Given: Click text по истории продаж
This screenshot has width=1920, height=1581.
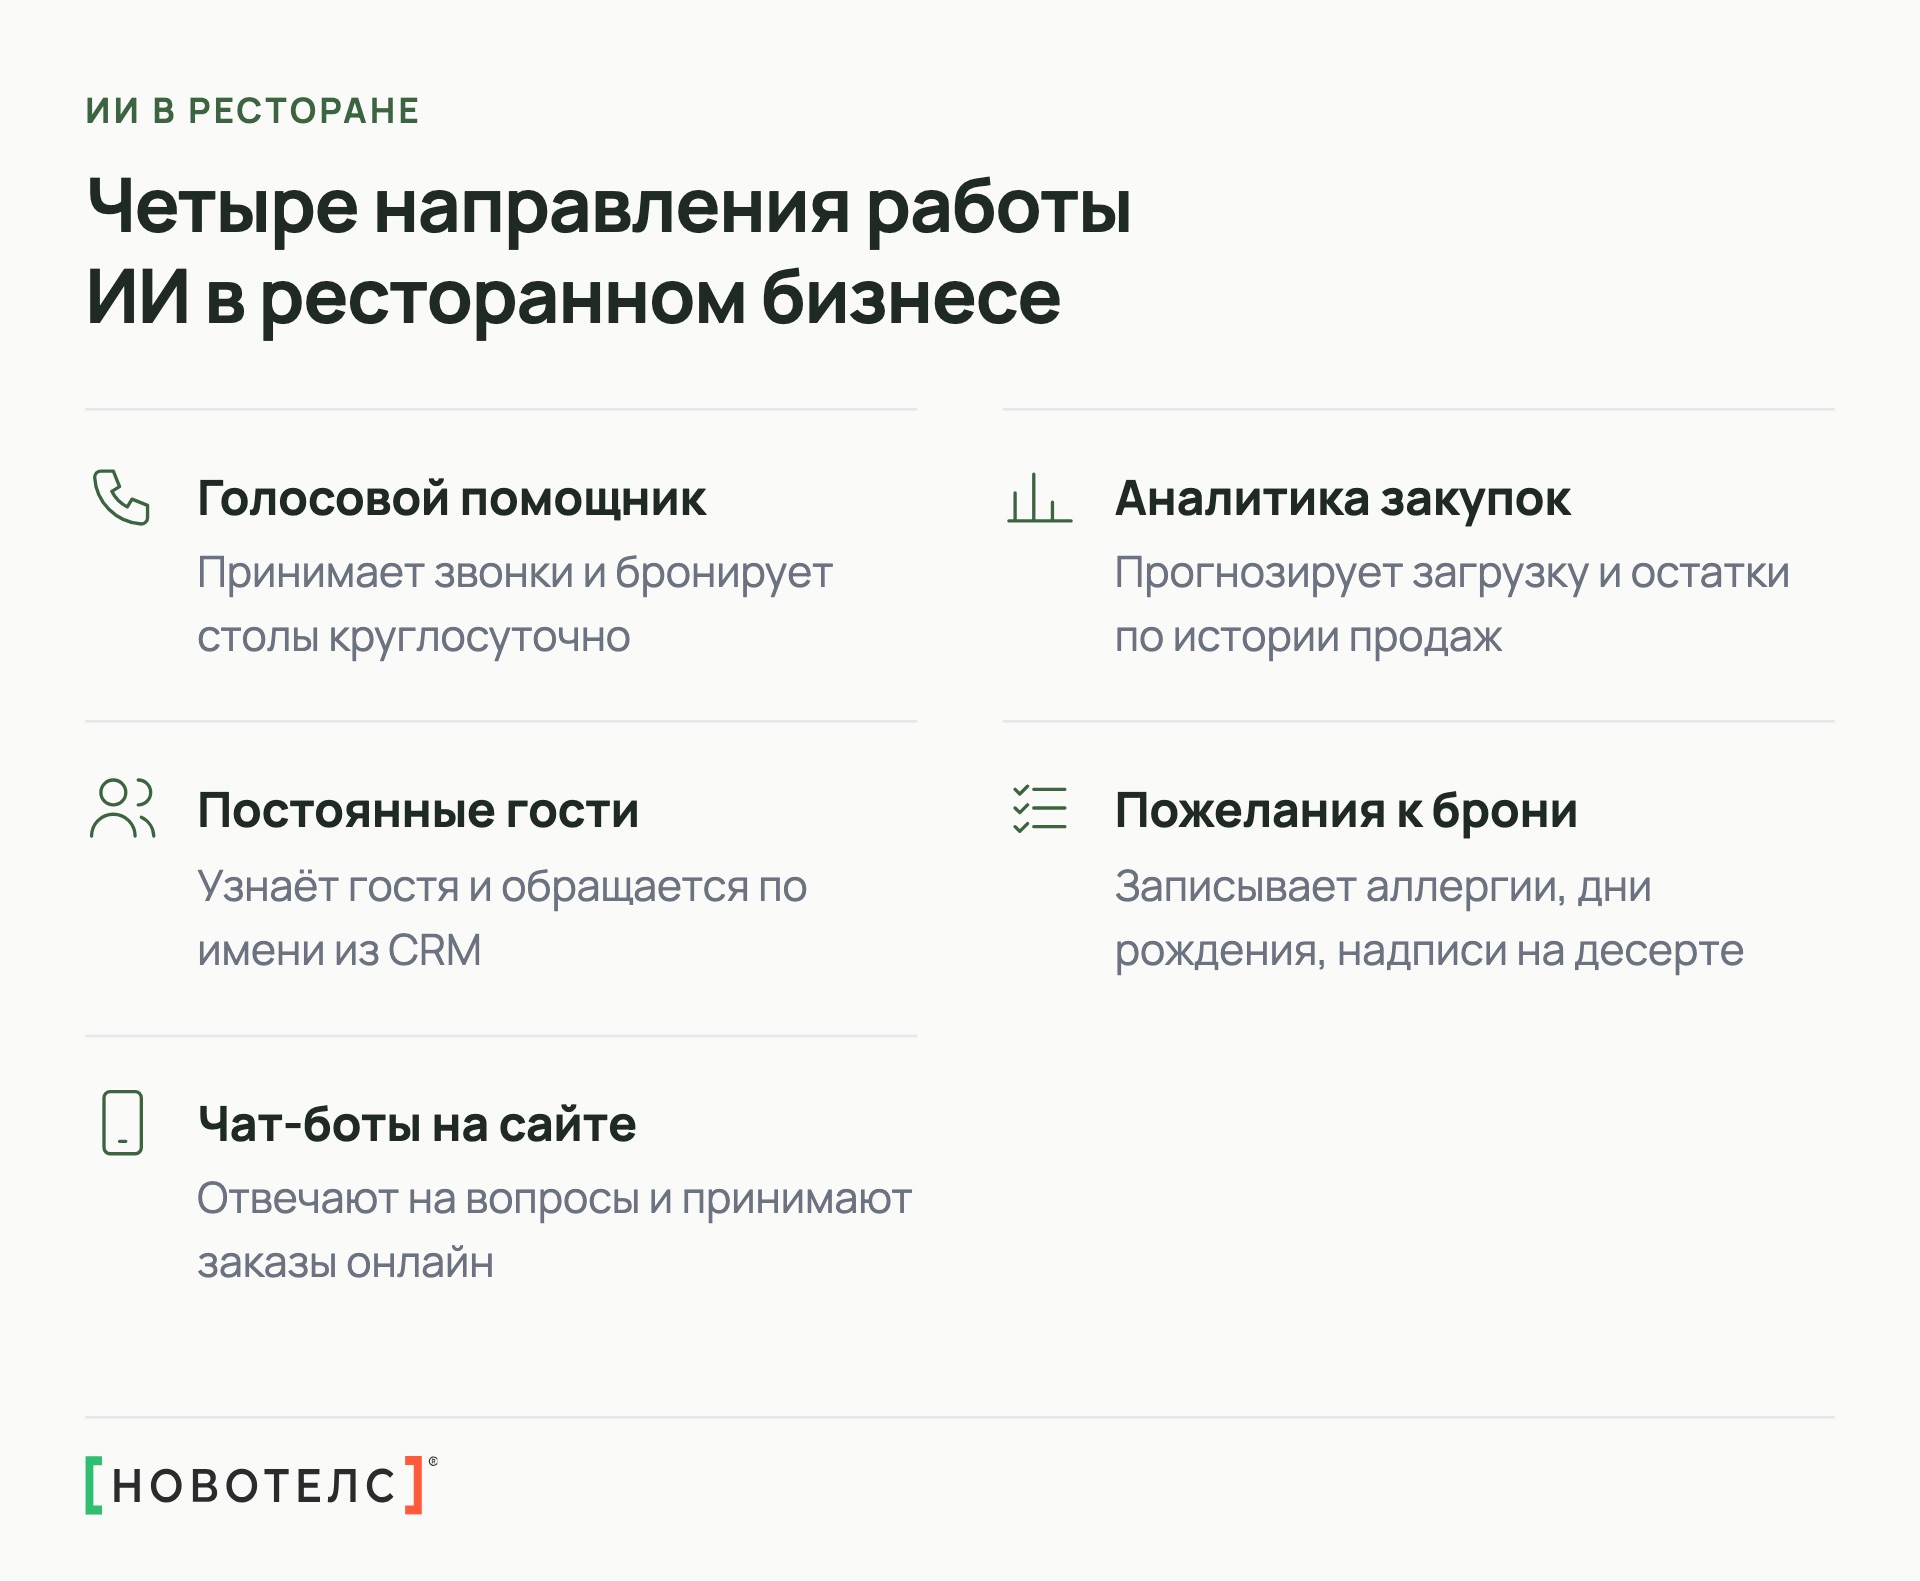Looking at the screenshot, I should (1308, 638).
